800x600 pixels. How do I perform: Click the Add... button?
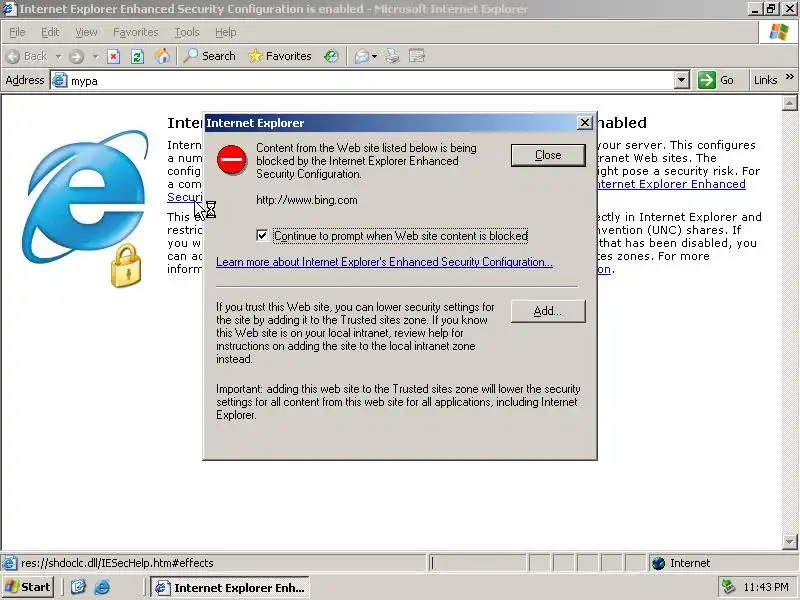pyautogui.click(x=548, y=311)
